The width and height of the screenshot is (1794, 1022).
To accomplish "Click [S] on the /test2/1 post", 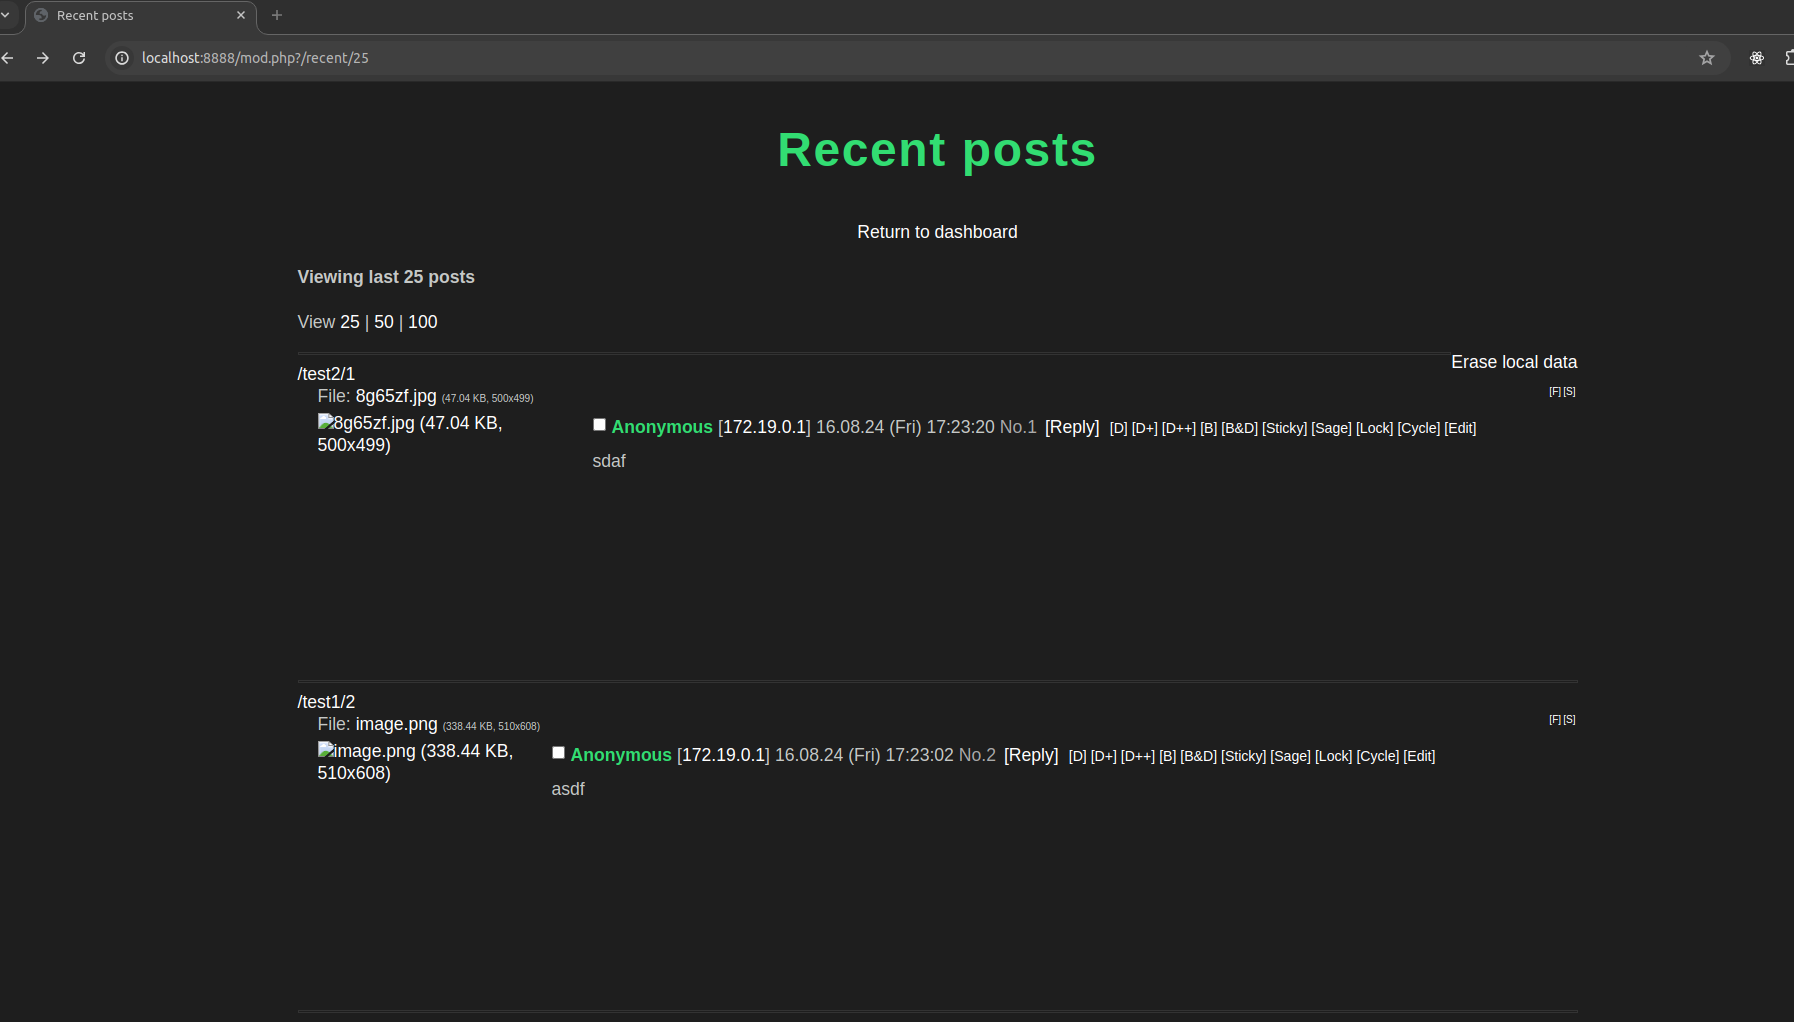I will pyautogui.click(x=1570, y=392).
